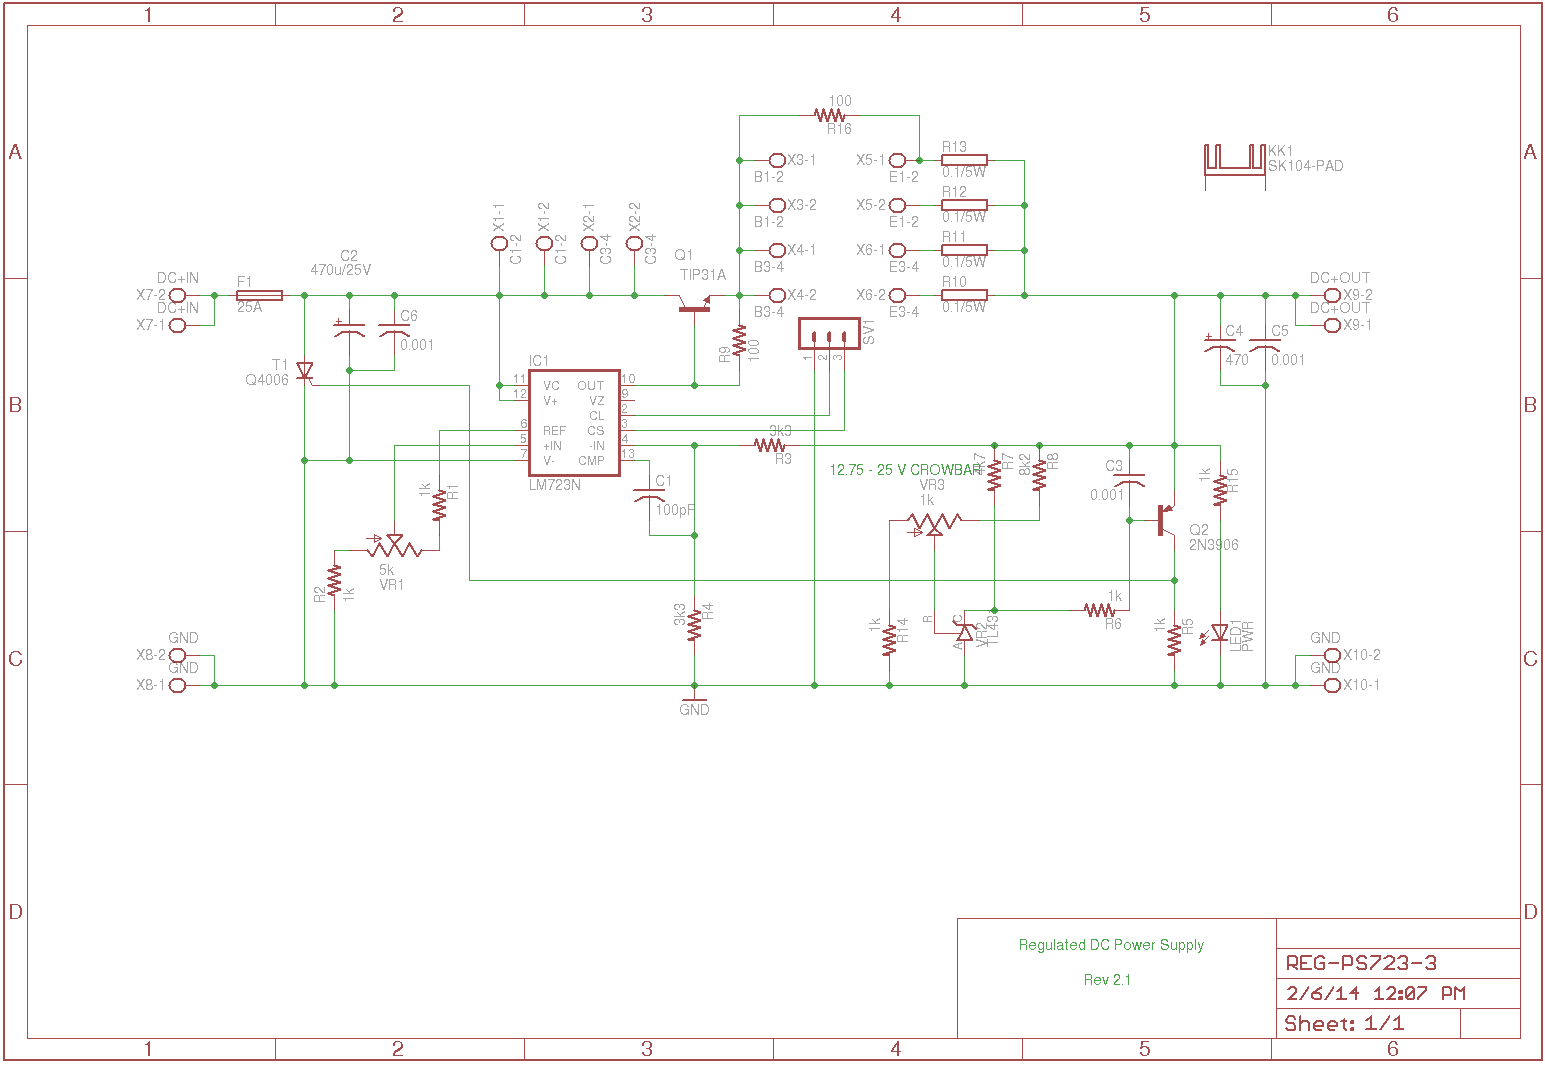Click the "Sheet: 1/1" label in title block
Viewport: 1545px width, 1065px height.
[1344, 1023]
